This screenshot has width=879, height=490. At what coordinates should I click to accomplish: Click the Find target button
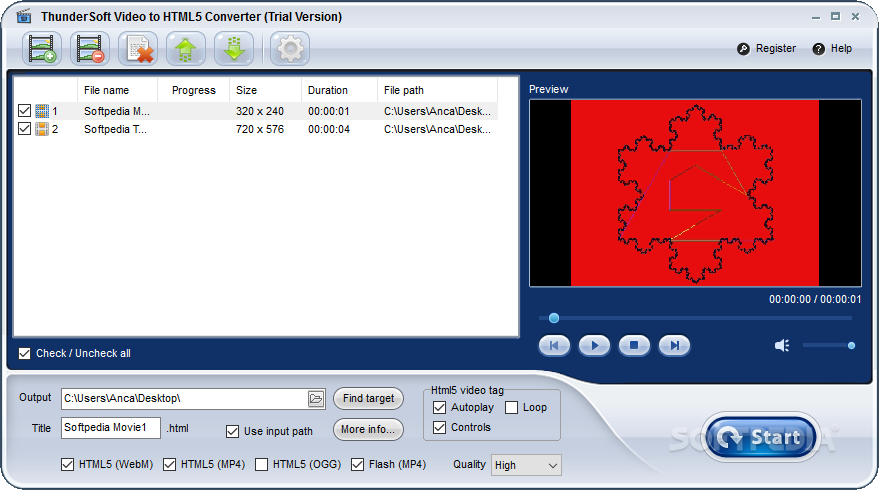(368, 399)
